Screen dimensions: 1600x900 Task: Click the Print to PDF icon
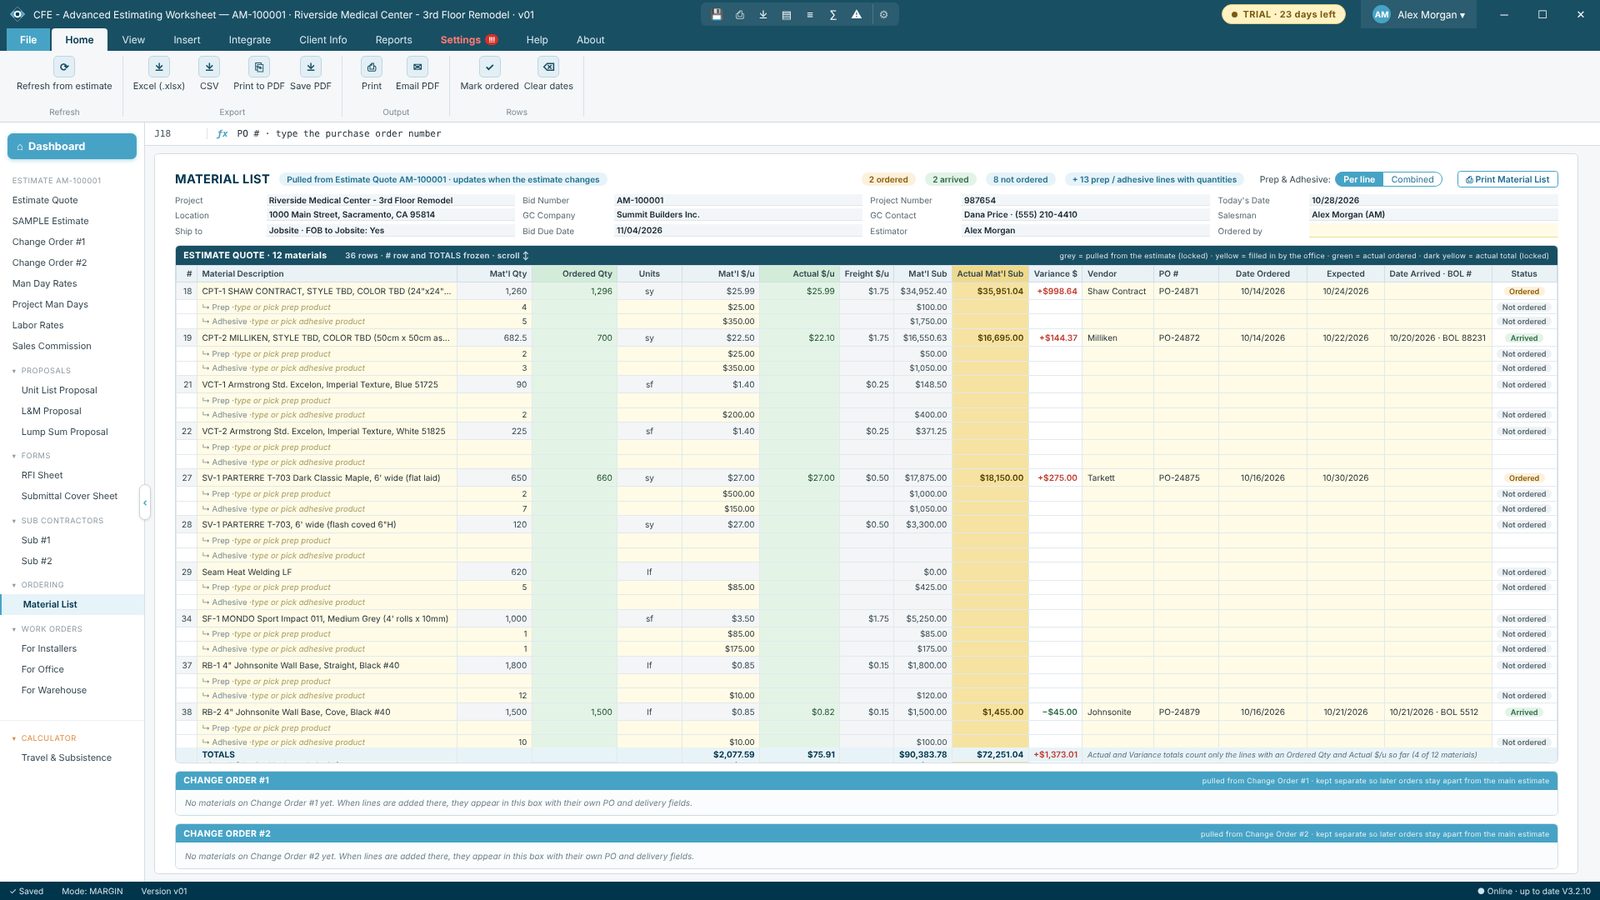pyautogui.click(x=259, y=67)
